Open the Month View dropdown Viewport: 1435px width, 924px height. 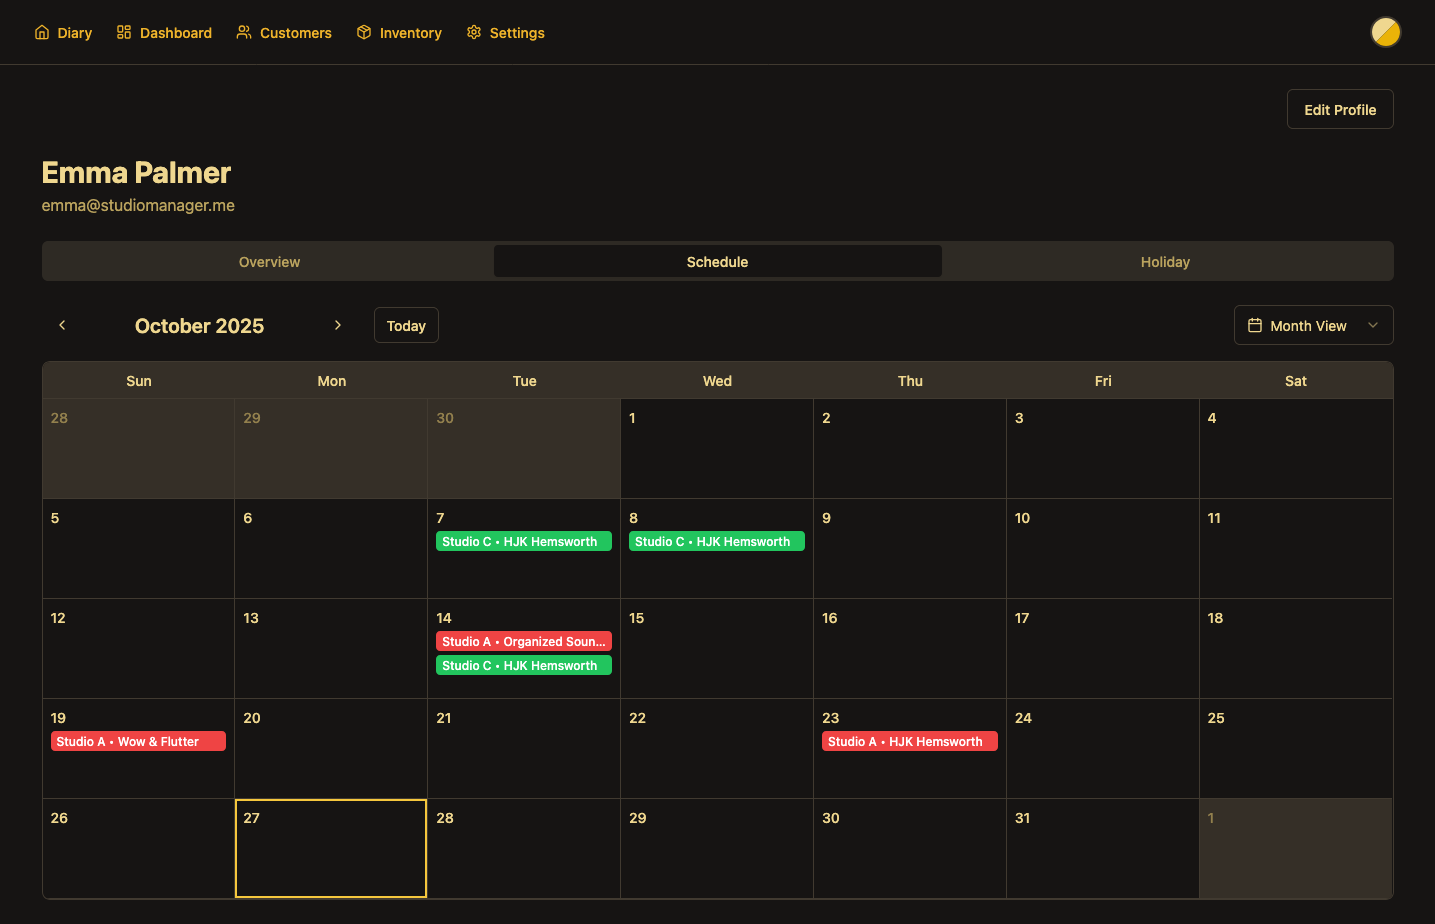1313,325
